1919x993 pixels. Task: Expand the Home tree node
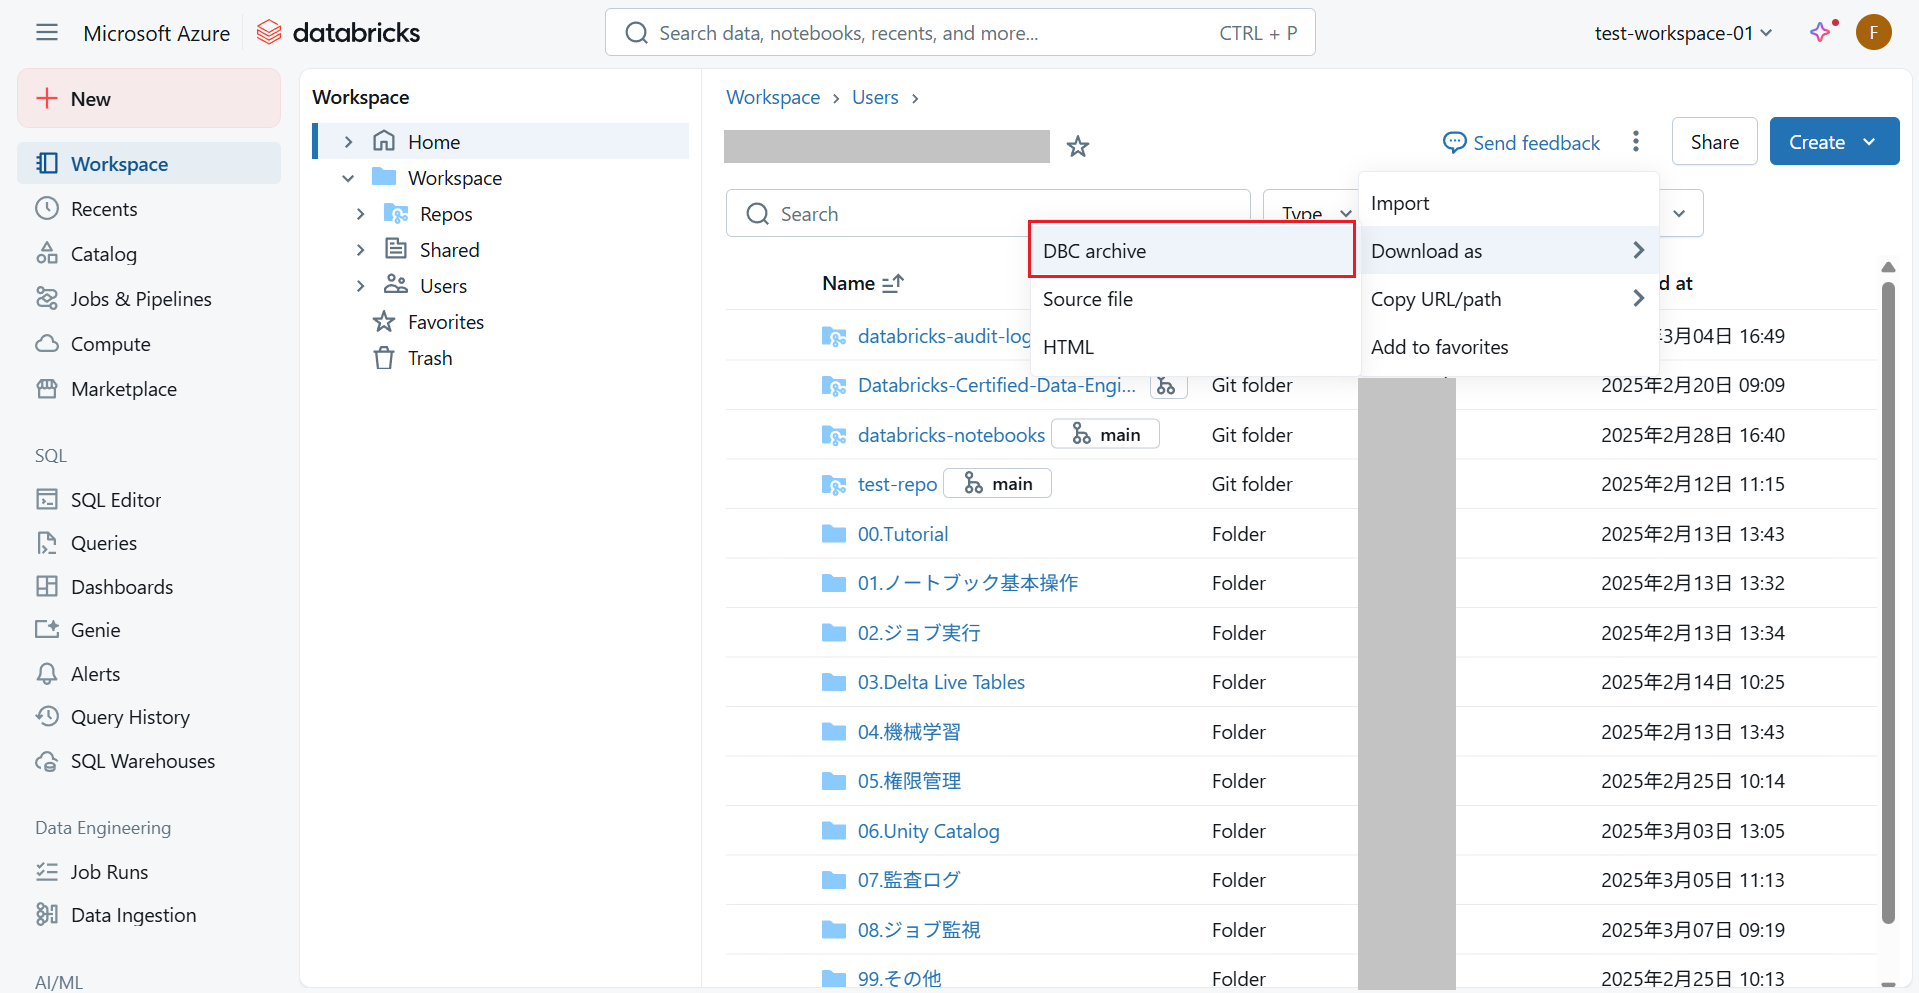click(x=348, y=142)
